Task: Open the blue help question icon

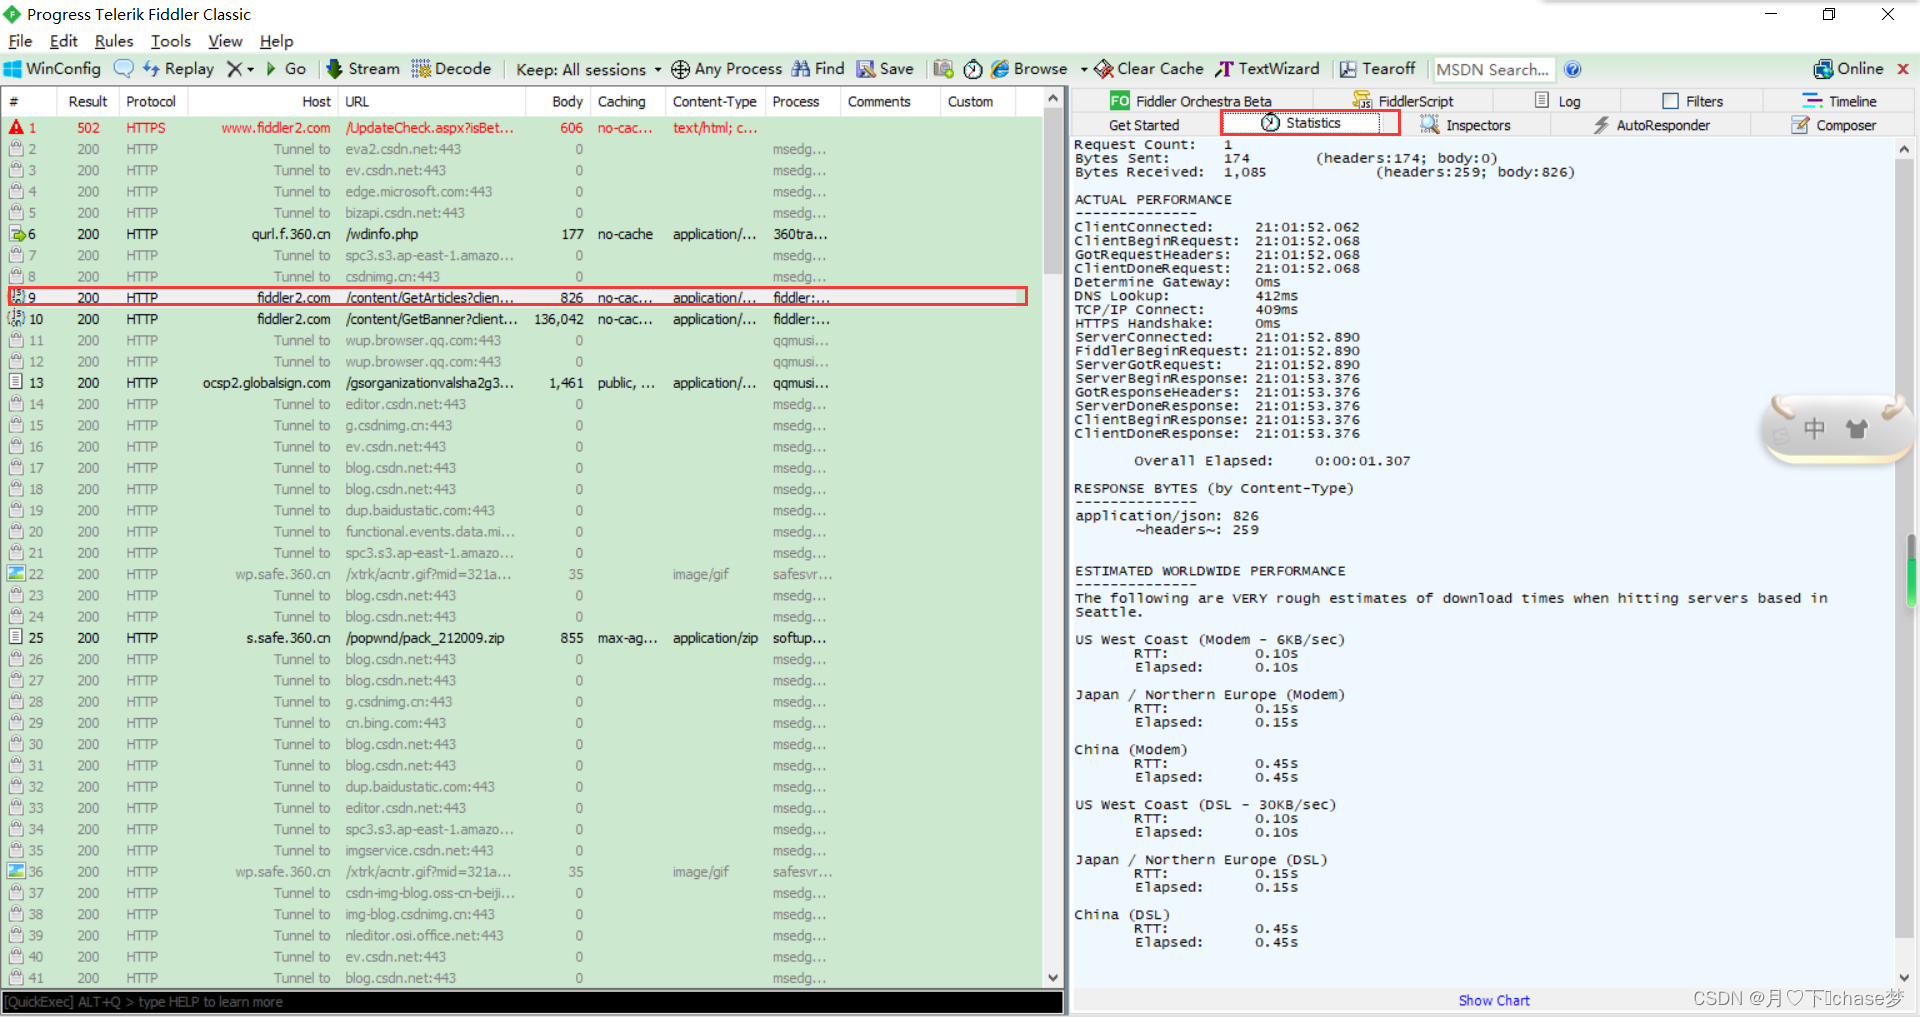Action: [x=1573, y=69]
